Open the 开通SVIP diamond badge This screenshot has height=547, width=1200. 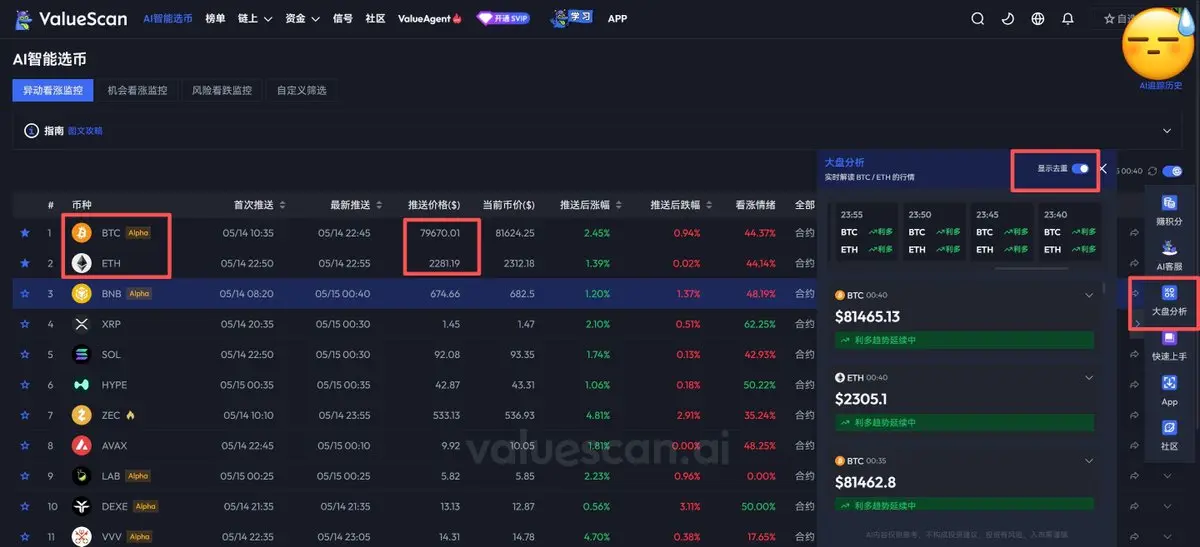(x=503, y=18)
